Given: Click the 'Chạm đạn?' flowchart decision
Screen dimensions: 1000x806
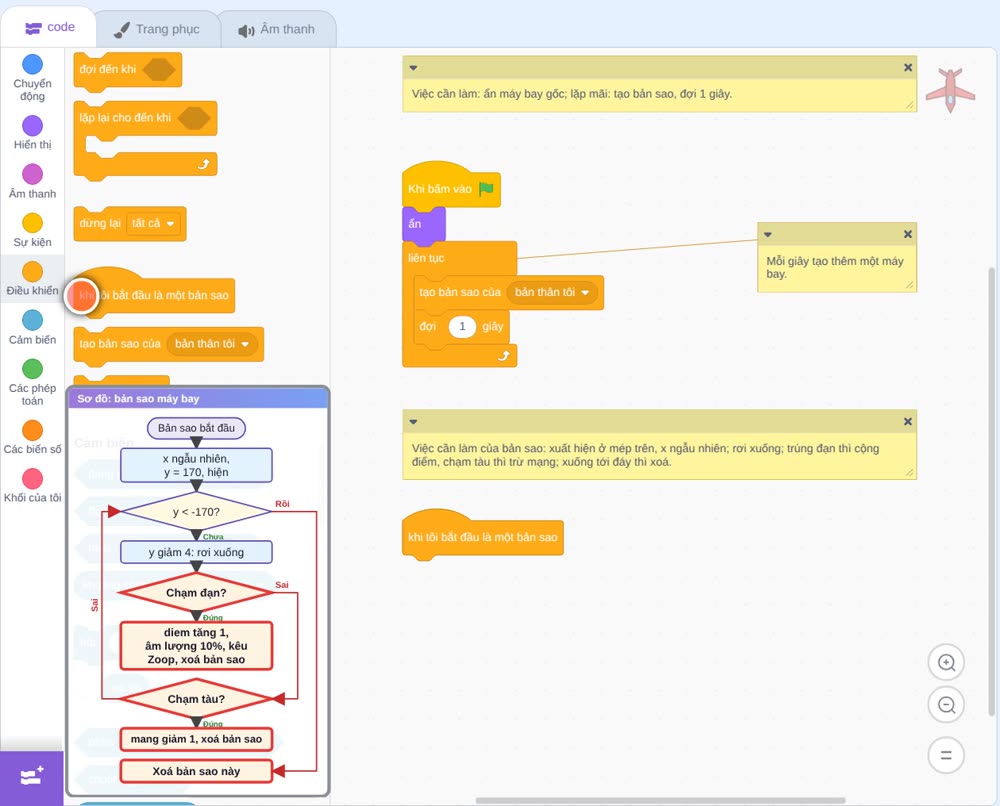Looking at the screenshot, I should coord(196,592).
